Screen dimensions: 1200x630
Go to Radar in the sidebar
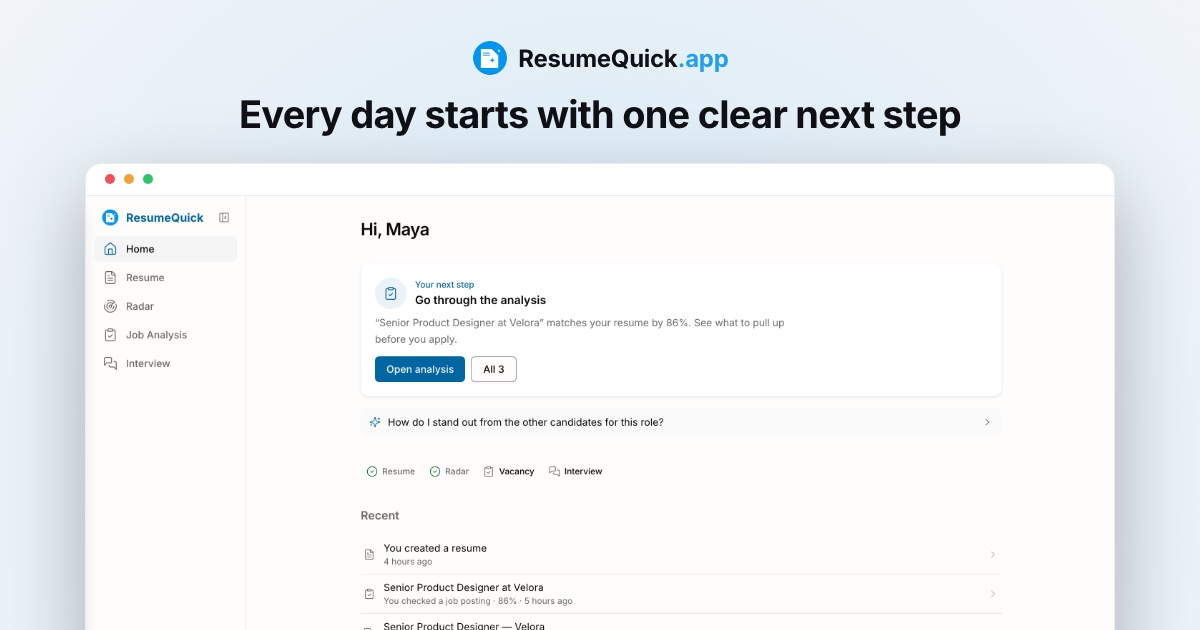166,307
